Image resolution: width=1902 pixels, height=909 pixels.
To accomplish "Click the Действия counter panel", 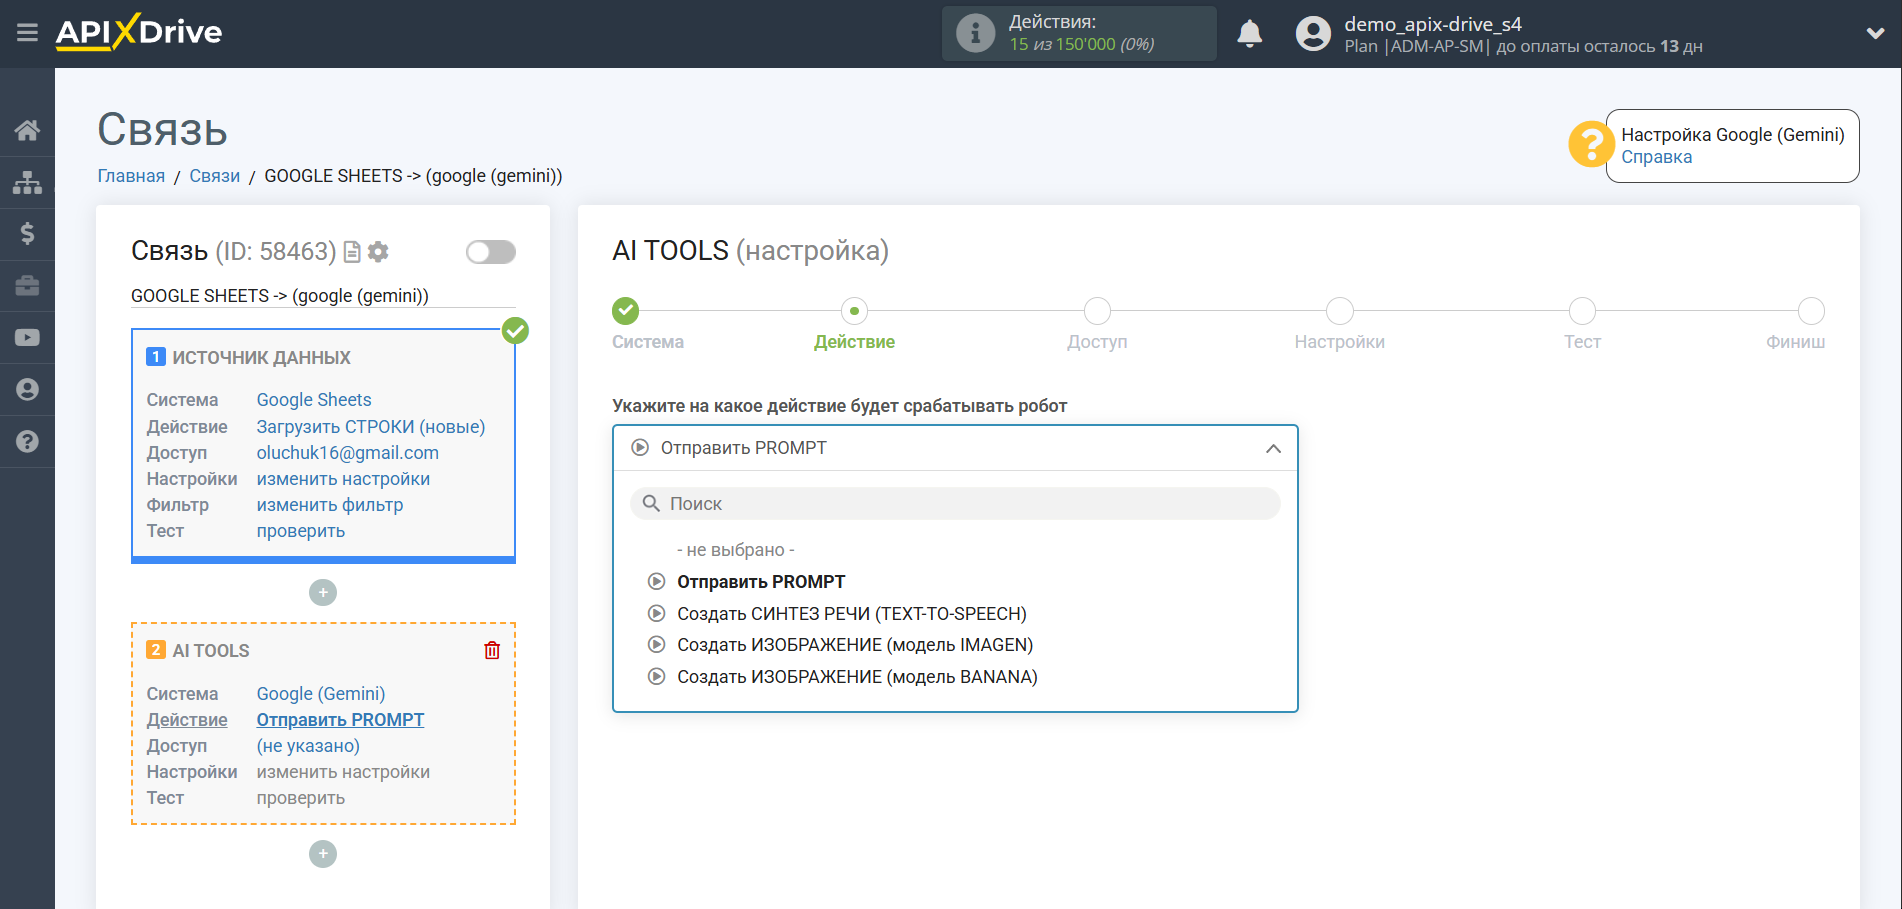I will pos(1079,33).
